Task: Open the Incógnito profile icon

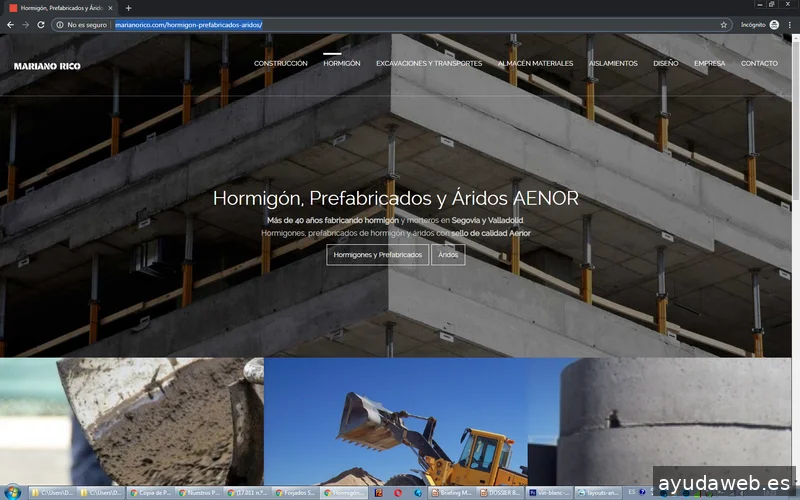Action: pyautogui.click(x=774, y=24)
